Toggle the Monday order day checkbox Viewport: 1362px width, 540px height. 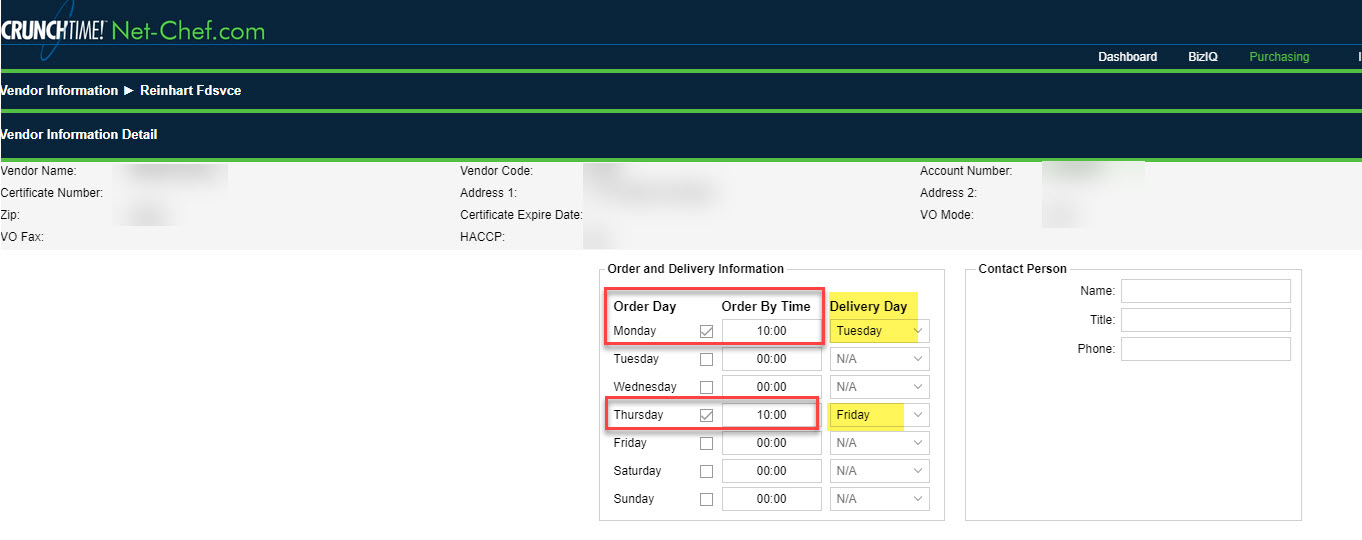[x=707, y=331]
